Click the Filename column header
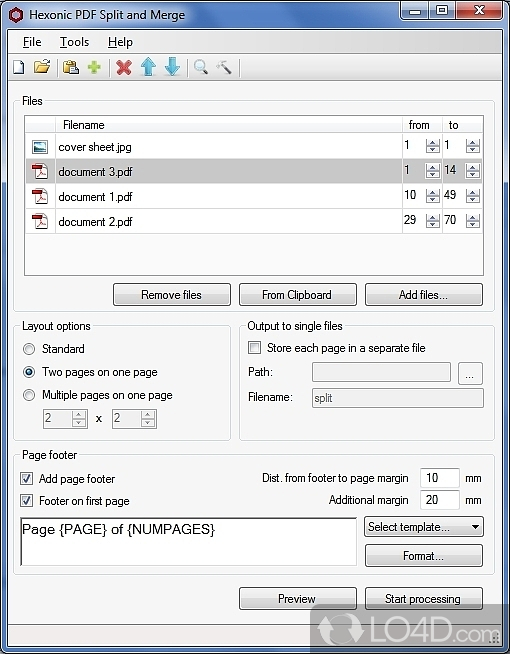510x654 pixels. click(x=229, y=125)
